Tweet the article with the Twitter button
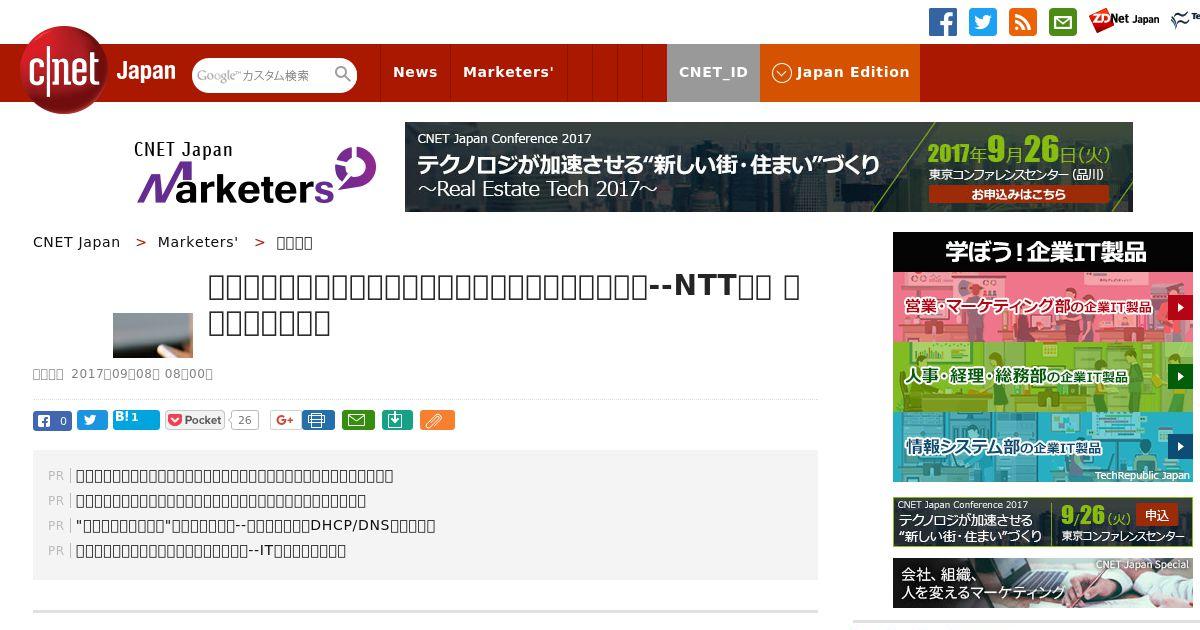 pos(92,421)
